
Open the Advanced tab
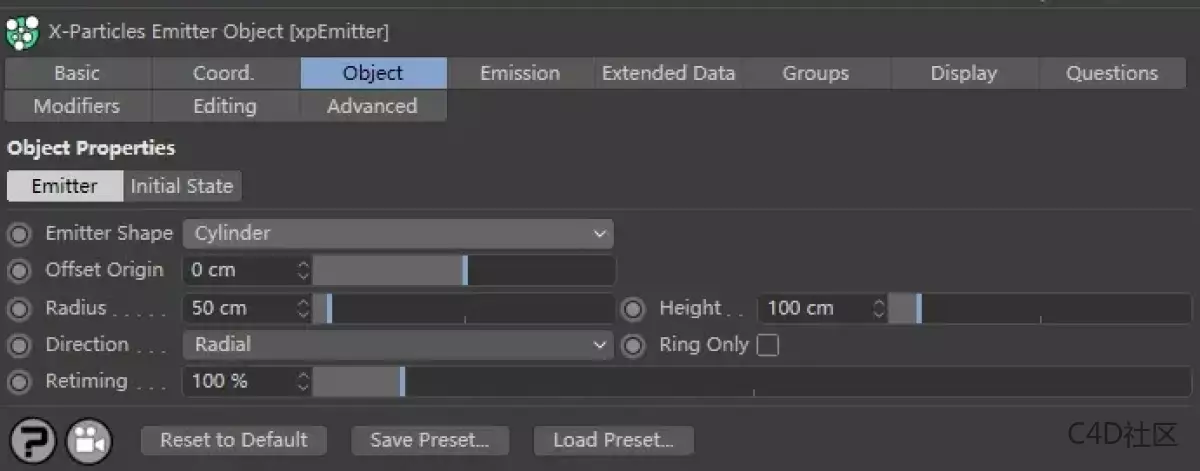point(373,106)
